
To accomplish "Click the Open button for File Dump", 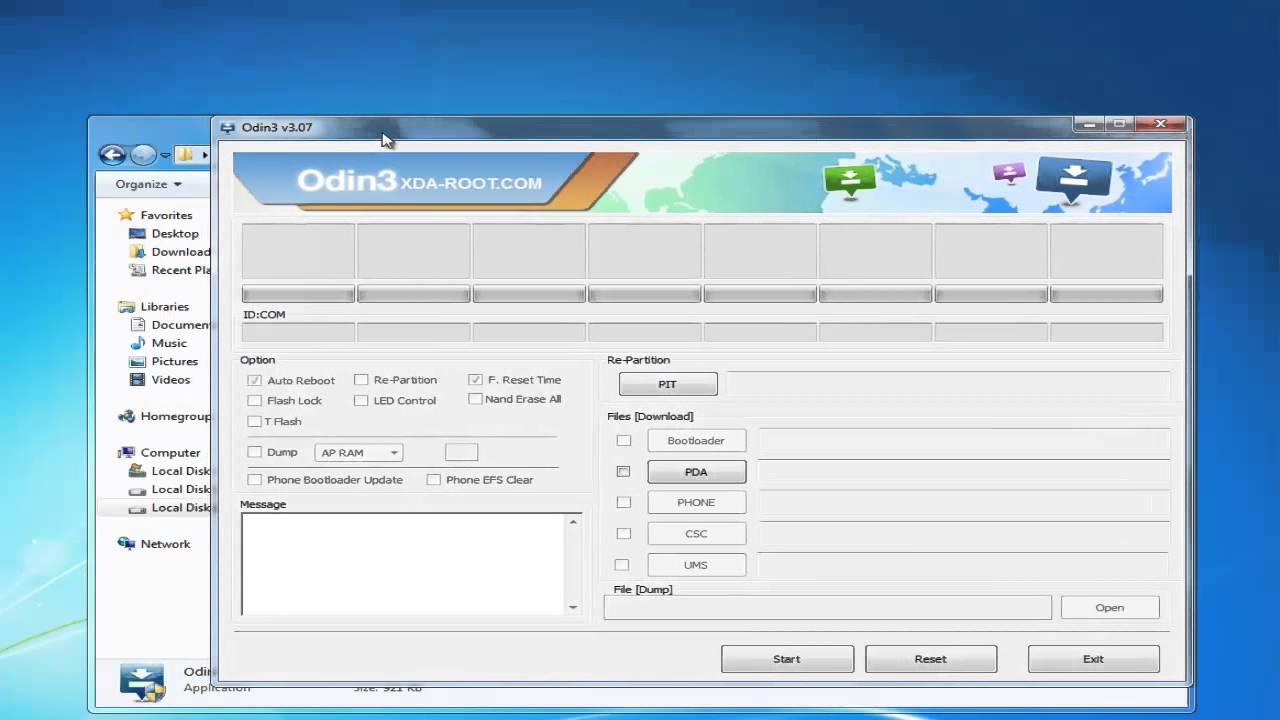I will (1110, 608).
